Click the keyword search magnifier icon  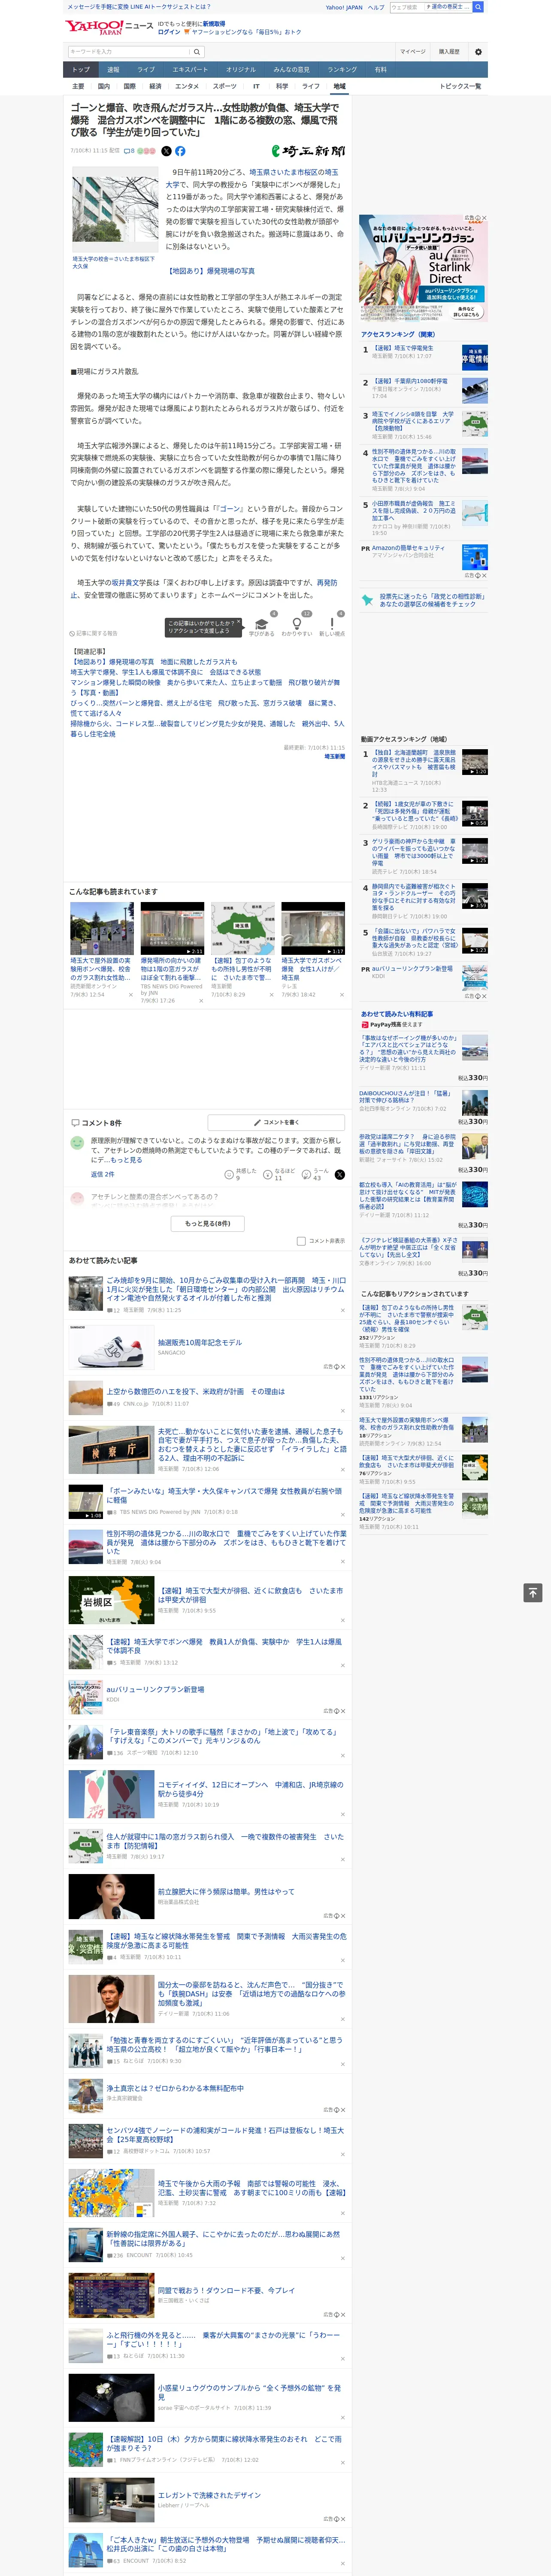click(x=197, y=52)
